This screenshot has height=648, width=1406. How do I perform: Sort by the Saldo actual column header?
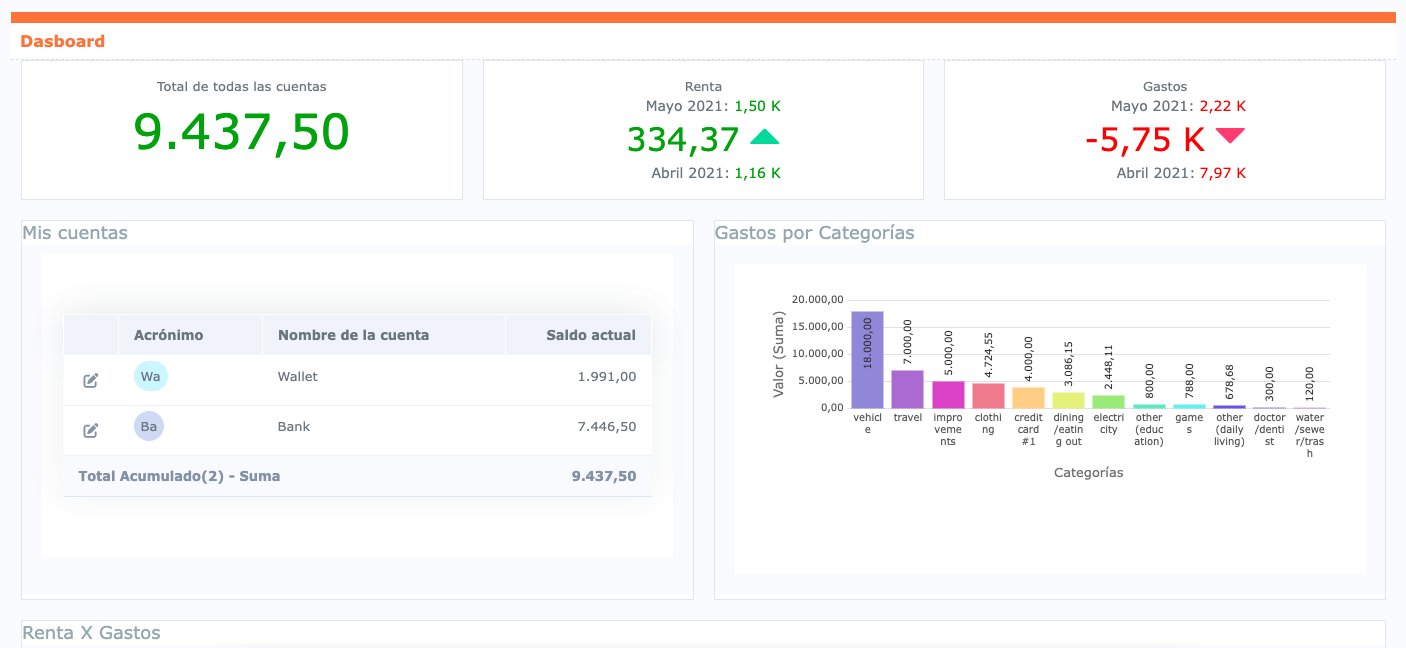(590, 335)
